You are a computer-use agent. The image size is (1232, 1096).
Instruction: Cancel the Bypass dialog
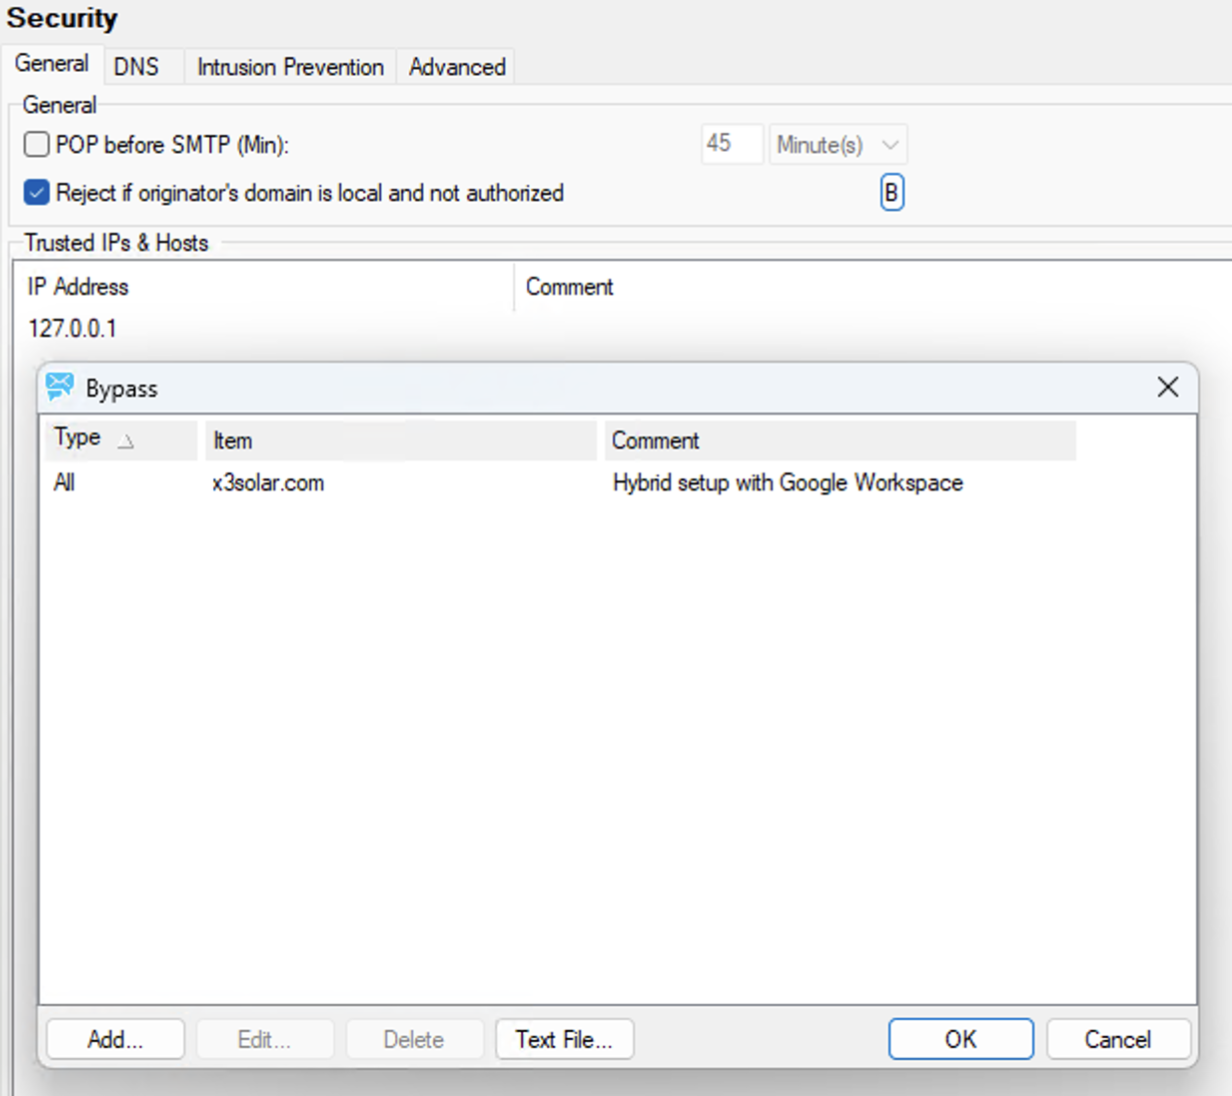(x=1118, y=1039)
